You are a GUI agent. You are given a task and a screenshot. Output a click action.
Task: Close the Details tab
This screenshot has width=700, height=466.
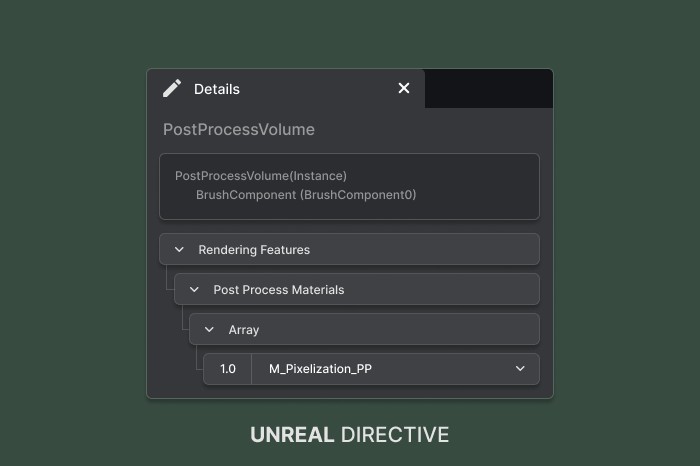point(404,89)
